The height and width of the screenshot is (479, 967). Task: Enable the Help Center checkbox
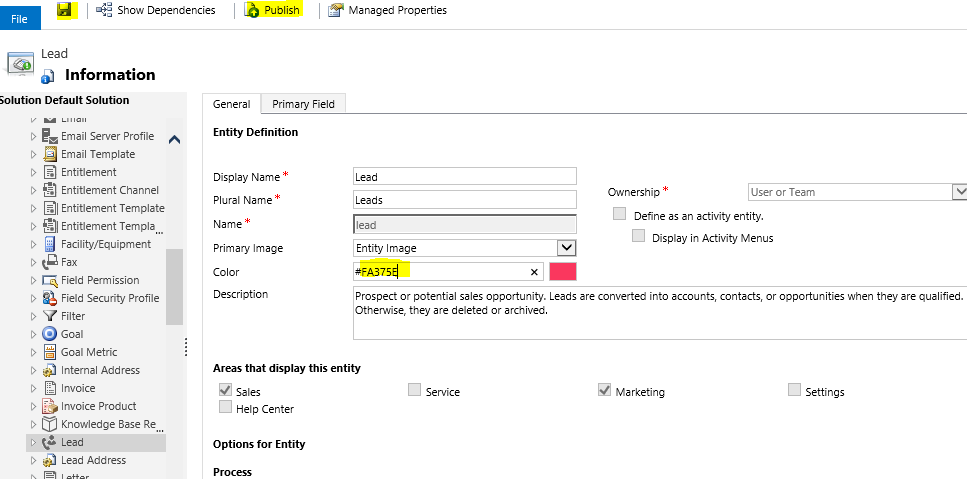point(225,408)
